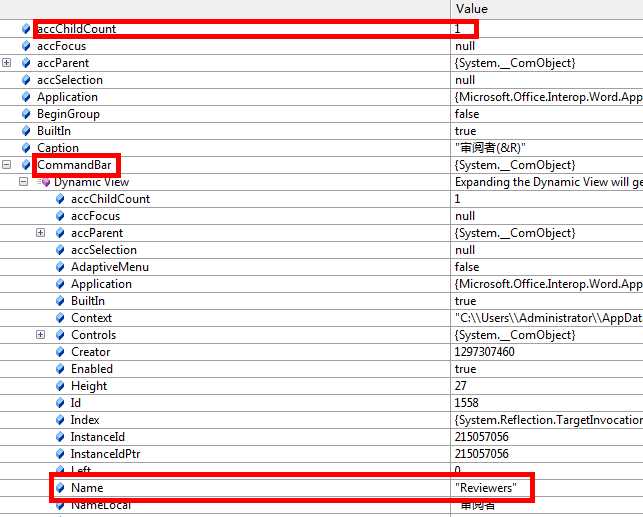Click the property icon beside Name

click(x=60, y=488)
